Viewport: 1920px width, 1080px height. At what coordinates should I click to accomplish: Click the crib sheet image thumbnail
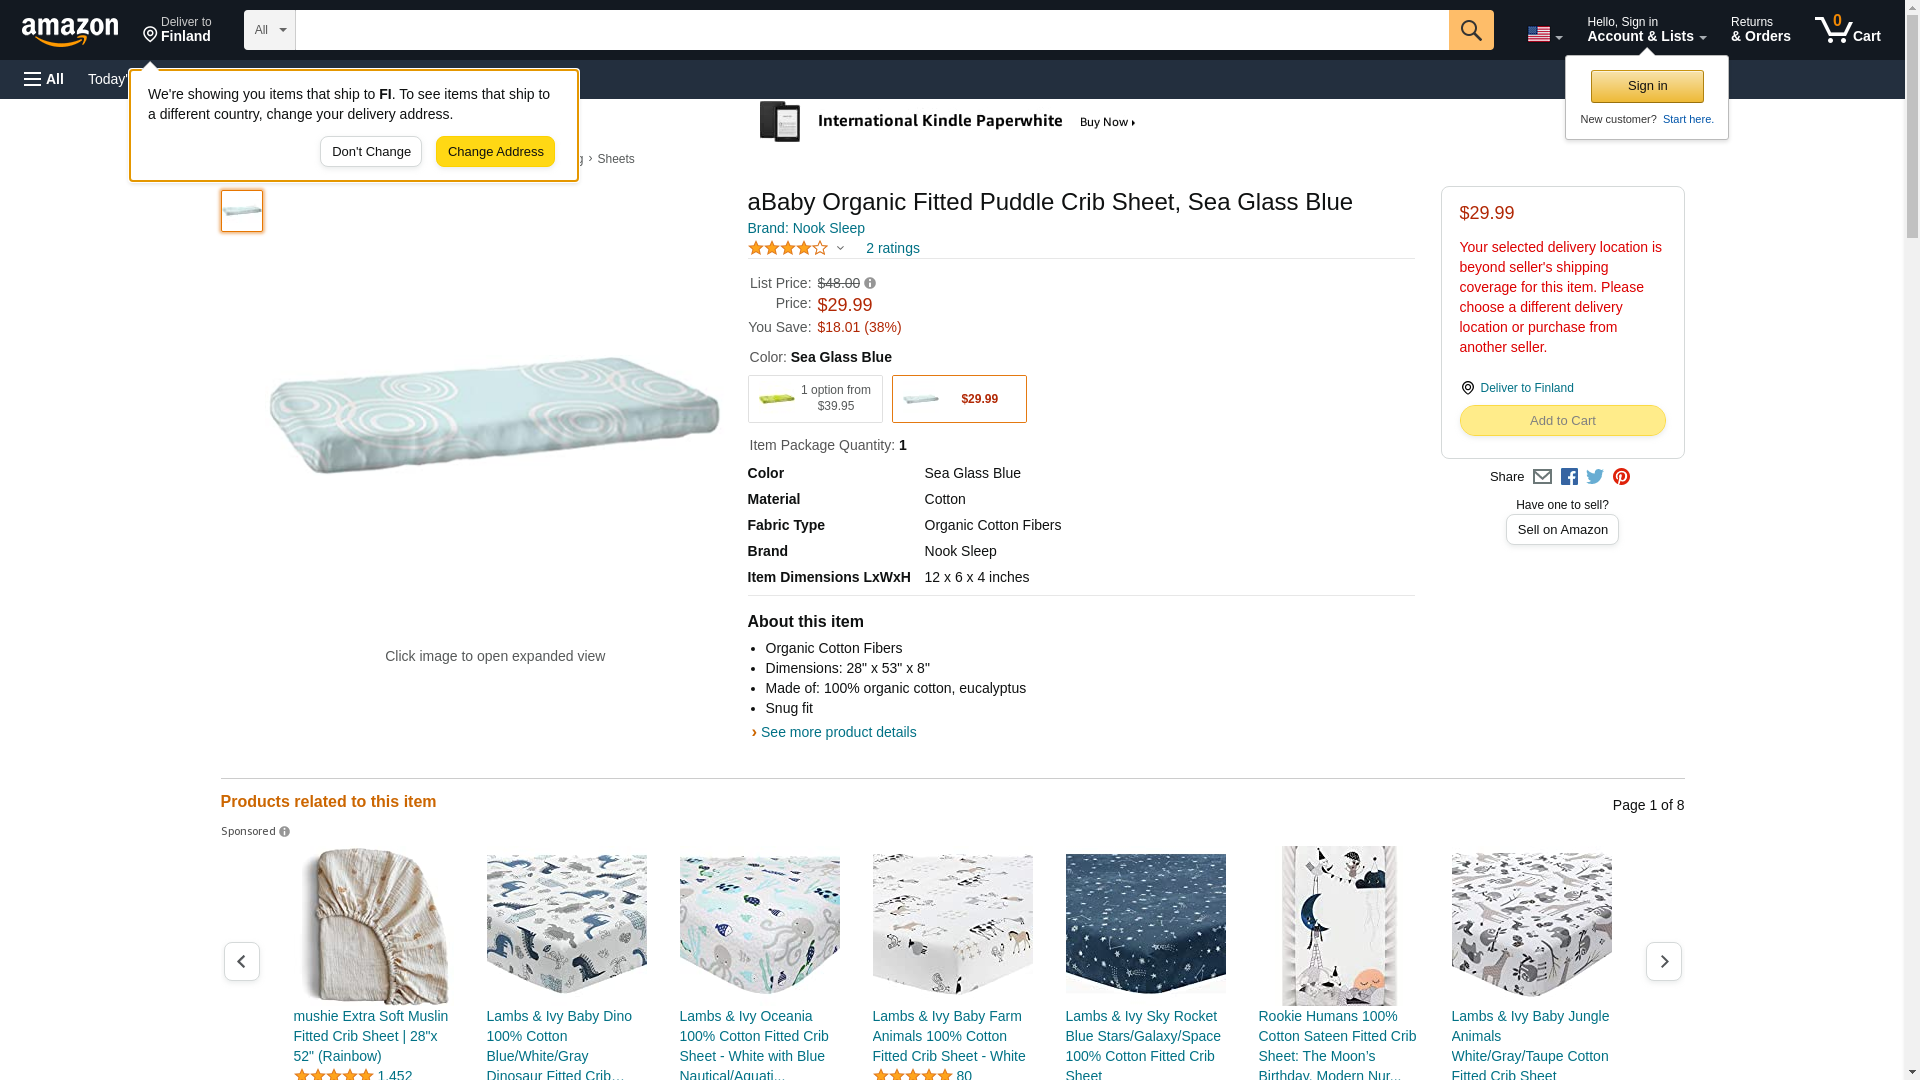(x=242, y=211)
